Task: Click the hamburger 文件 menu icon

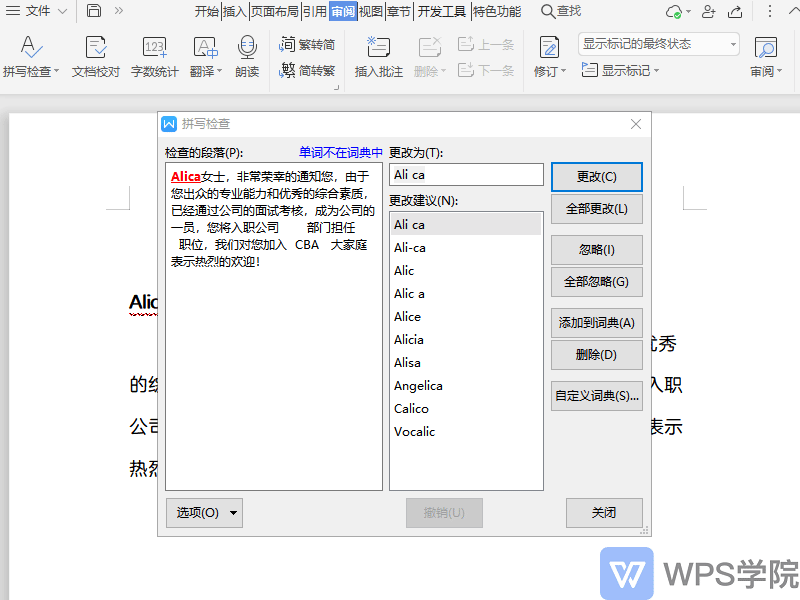Action: tap(12, 11)
